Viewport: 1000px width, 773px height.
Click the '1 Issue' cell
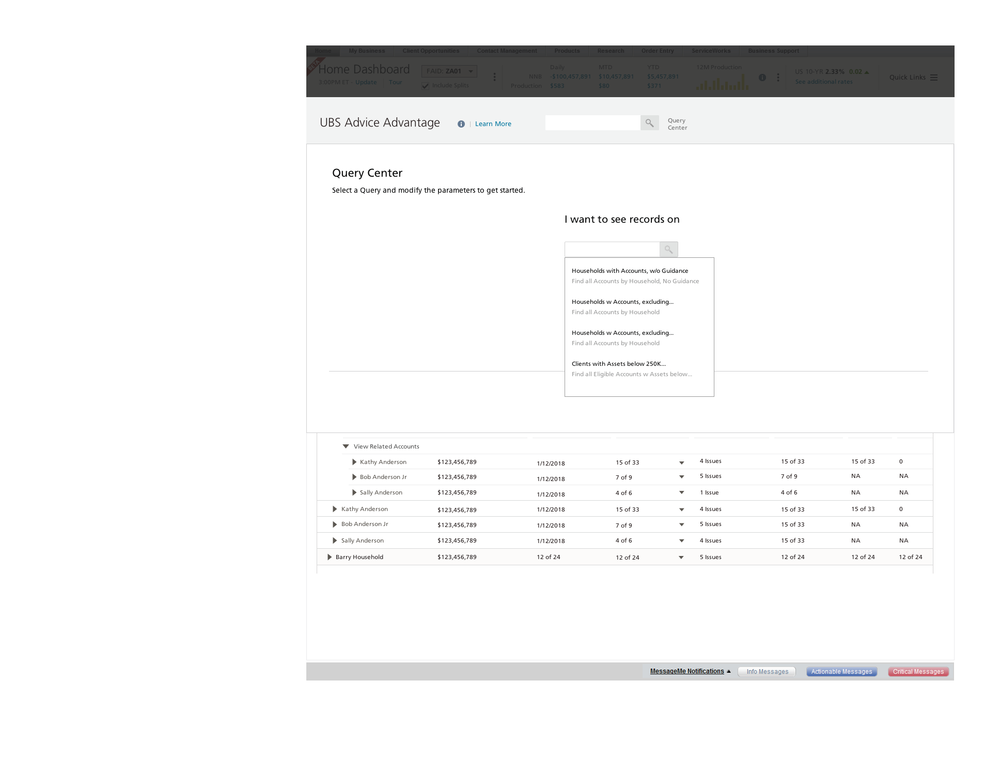(709, 492)
